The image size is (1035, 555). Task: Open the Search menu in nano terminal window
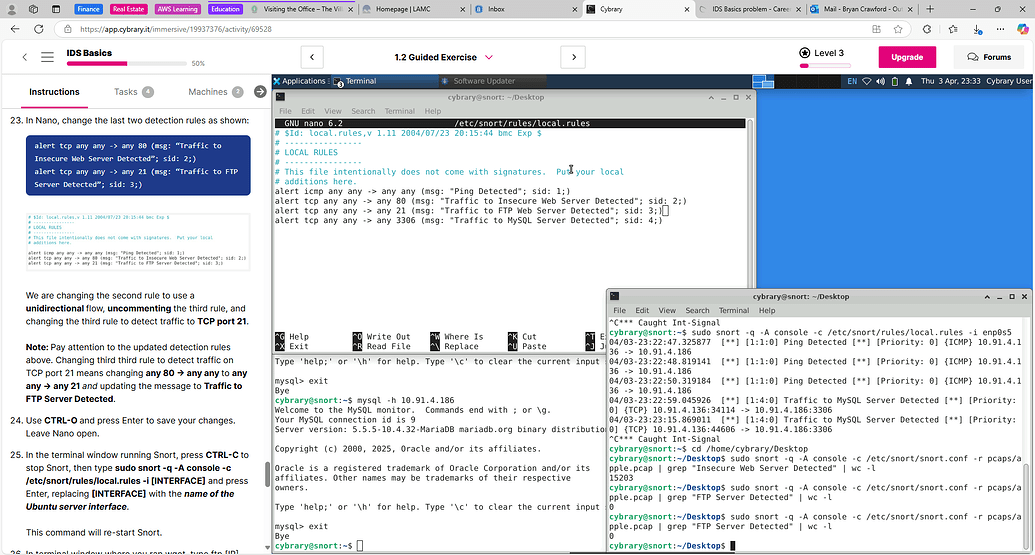[363, 111]
